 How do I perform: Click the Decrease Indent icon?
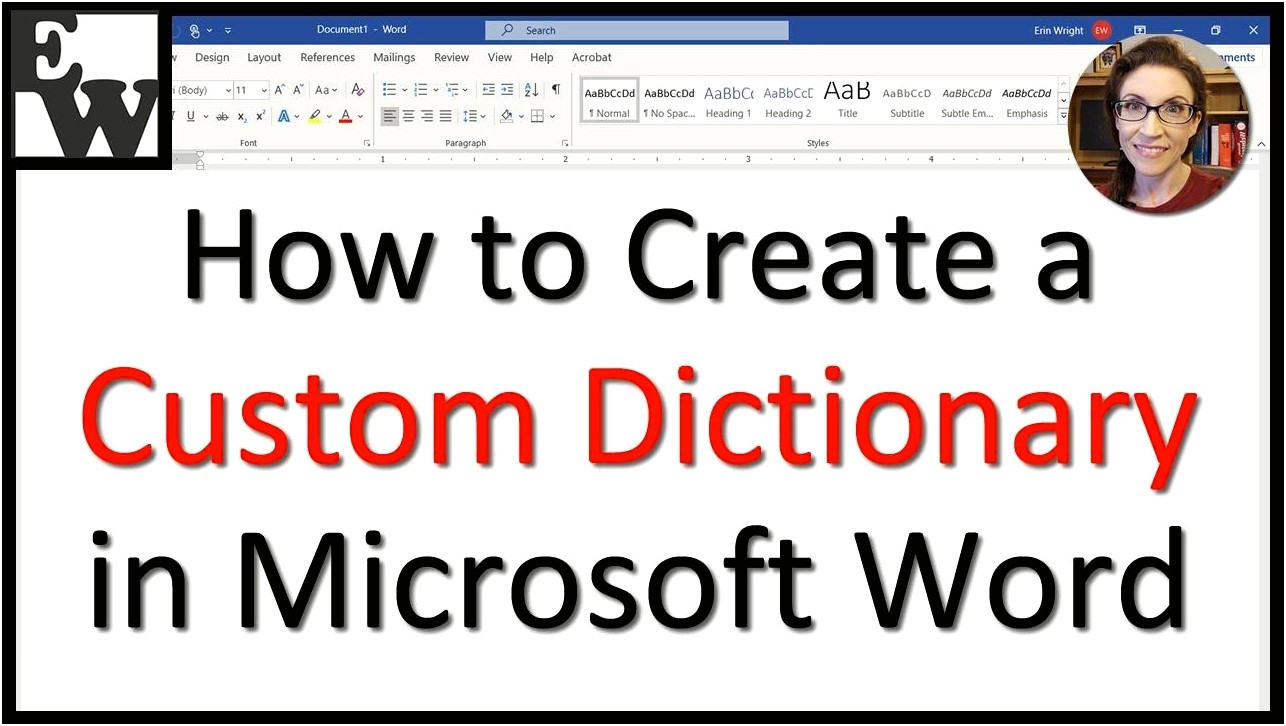tap(488, 90)
